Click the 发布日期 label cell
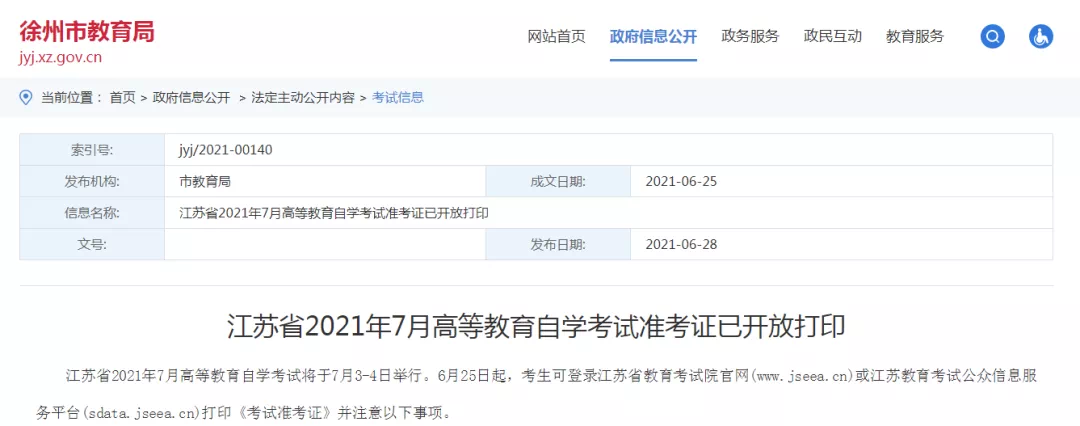The width and height of the screenshot is (1080, 426). coord(558,244)
